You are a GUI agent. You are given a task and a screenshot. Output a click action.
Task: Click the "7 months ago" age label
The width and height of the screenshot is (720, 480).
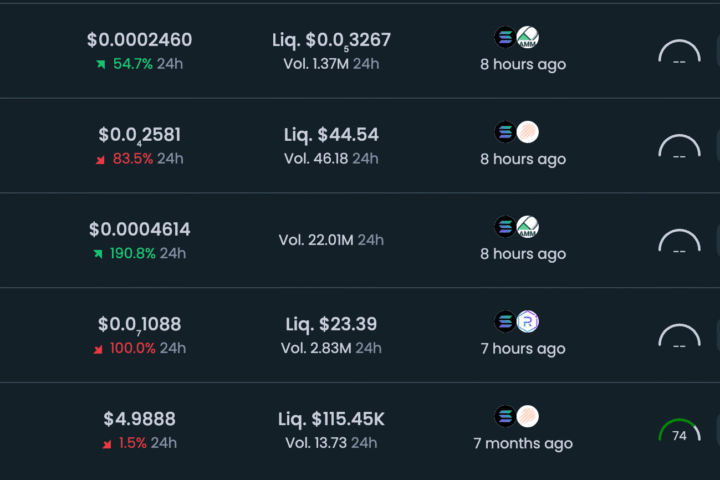[x=523, y=443]
